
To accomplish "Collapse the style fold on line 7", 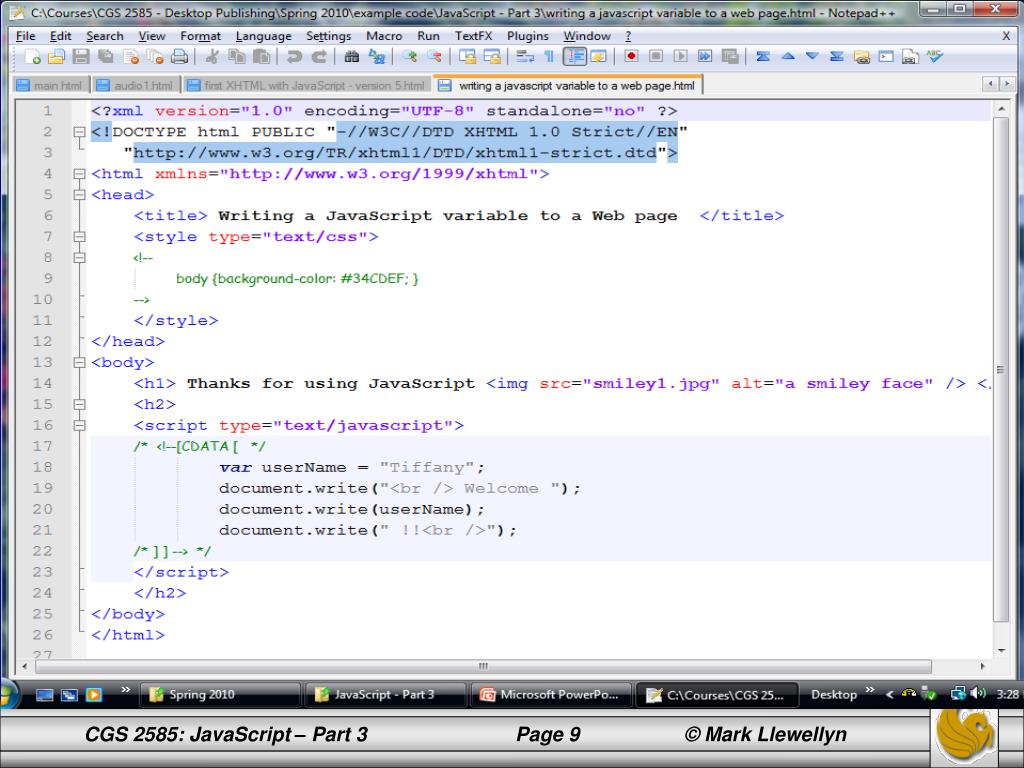I will [80, 236].
